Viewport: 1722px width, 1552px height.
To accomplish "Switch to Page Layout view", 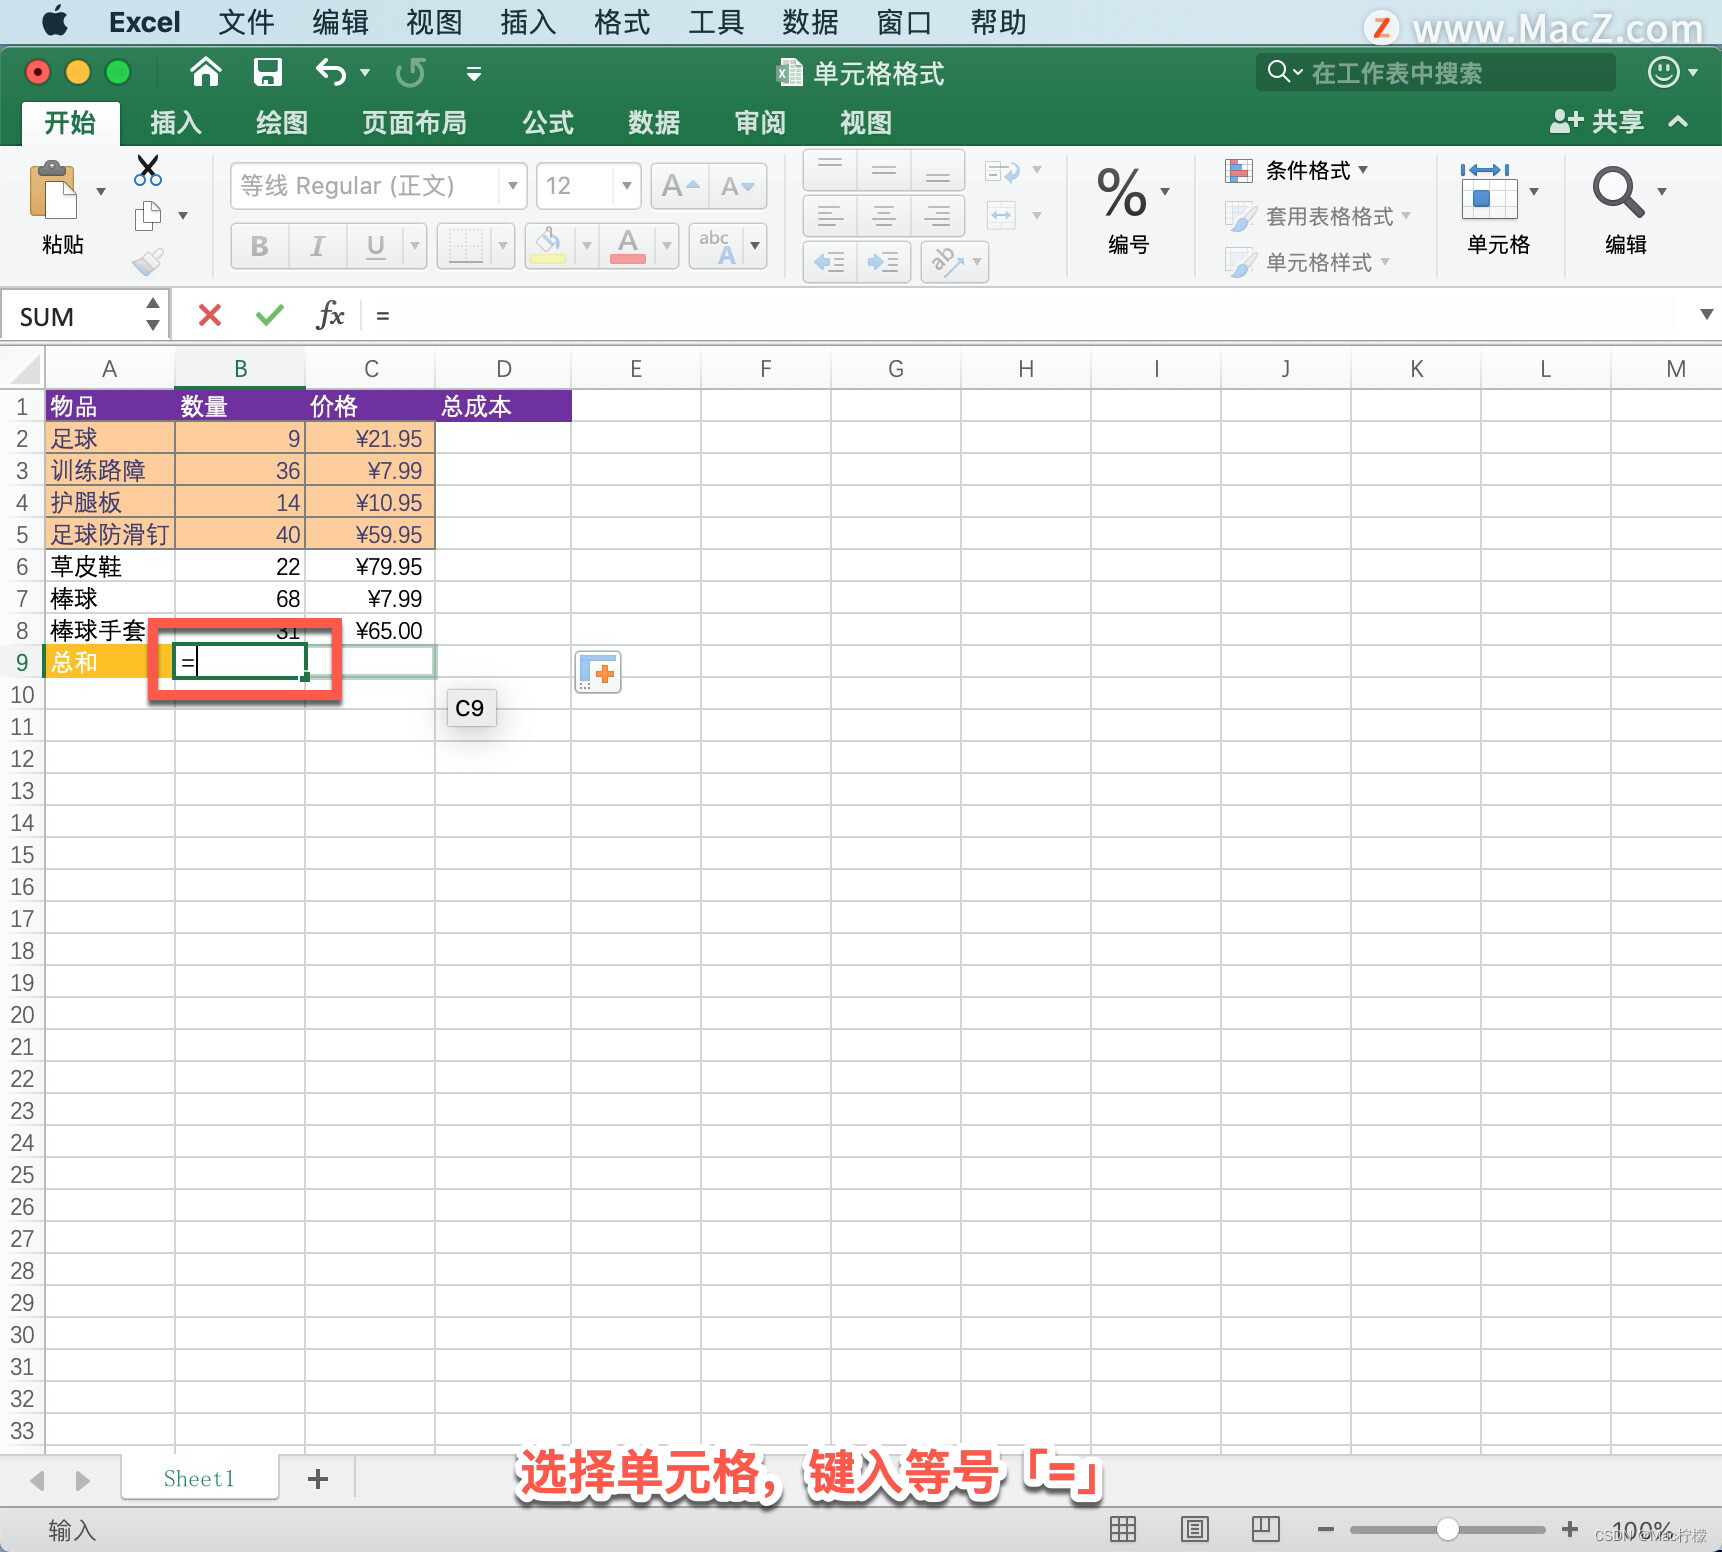I will pyautogui.click(x=1195, y=1529).
